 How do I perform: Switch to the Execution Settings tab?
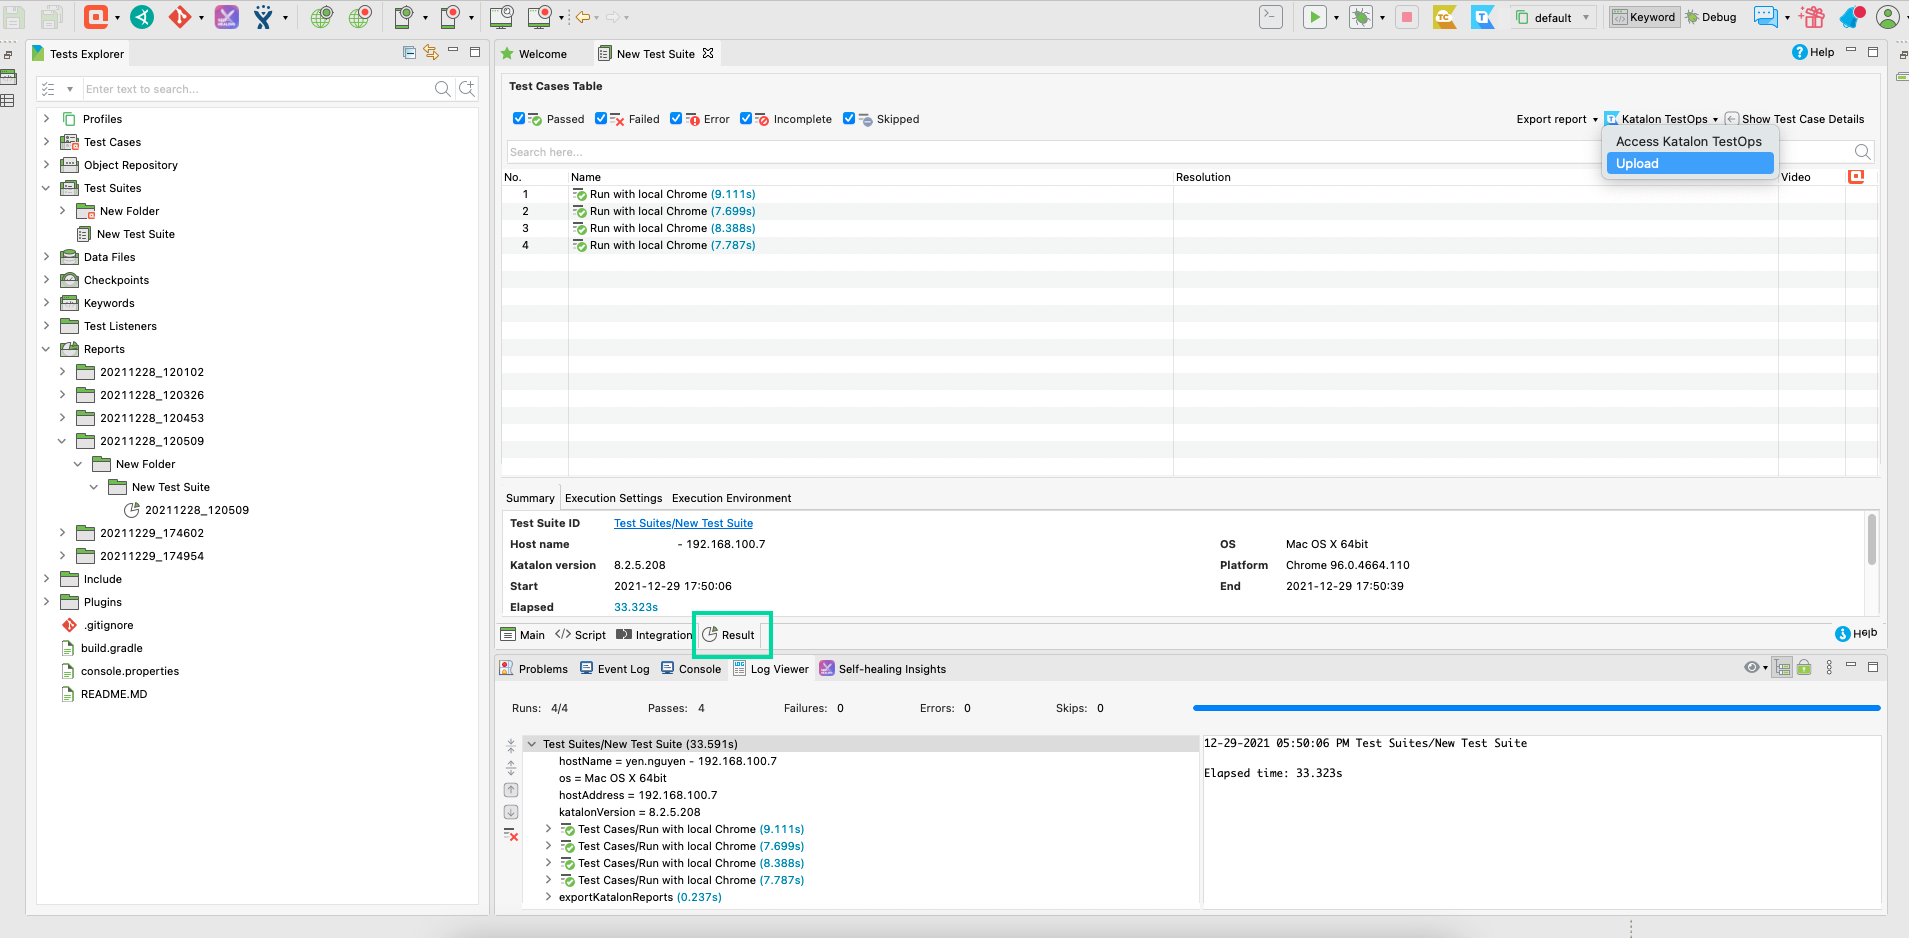613,498
